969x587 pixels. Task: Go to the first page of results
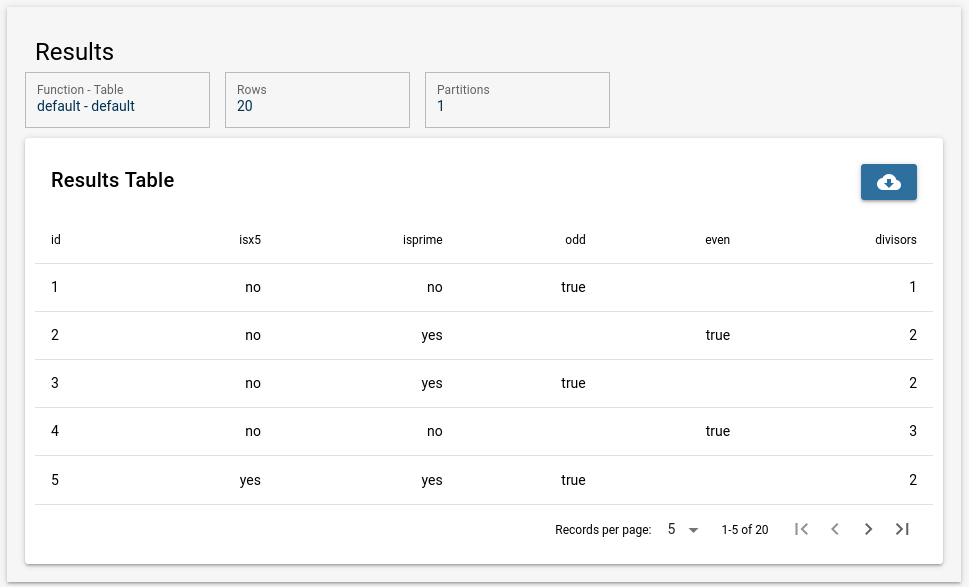tap(801, 529)
